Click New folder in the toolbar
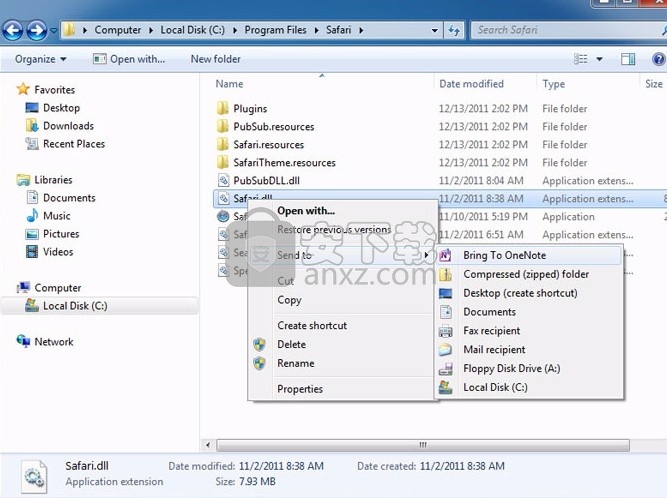The height and width of the screenshot is (498, 667). (216, 59)
